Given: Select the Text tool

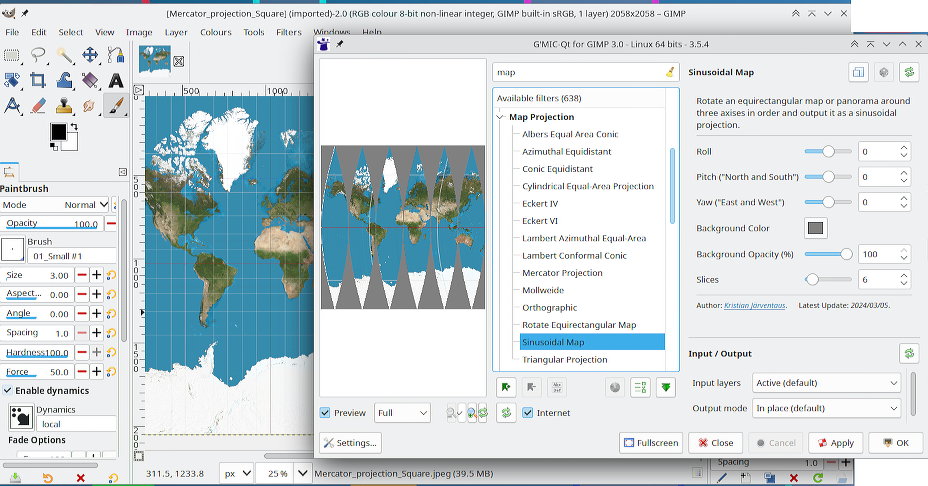Looking at the screenshot, I should click(116, 81).
